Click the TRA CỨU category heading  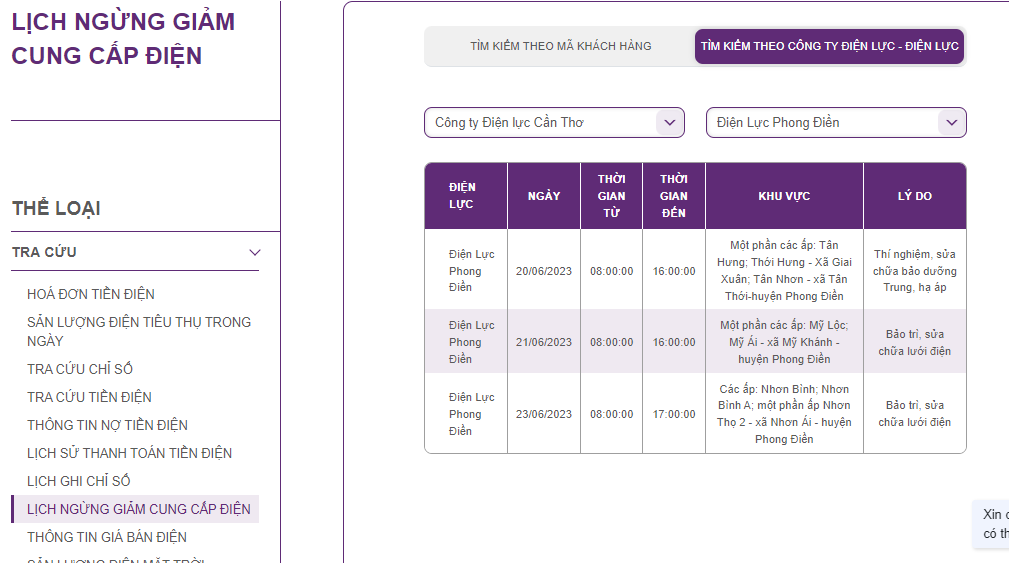tap(44, 252)
